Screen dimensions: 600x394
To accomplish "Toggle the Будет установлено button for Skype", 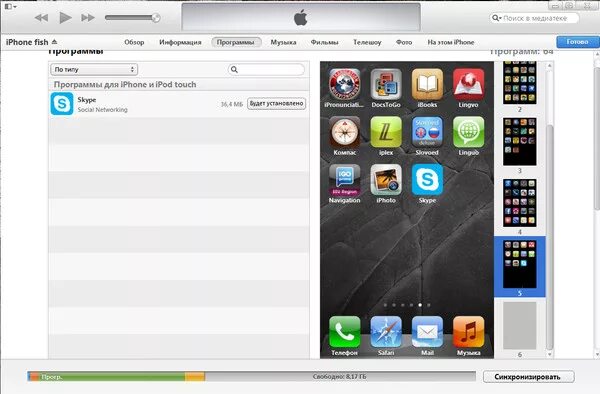I will [276, 103].
